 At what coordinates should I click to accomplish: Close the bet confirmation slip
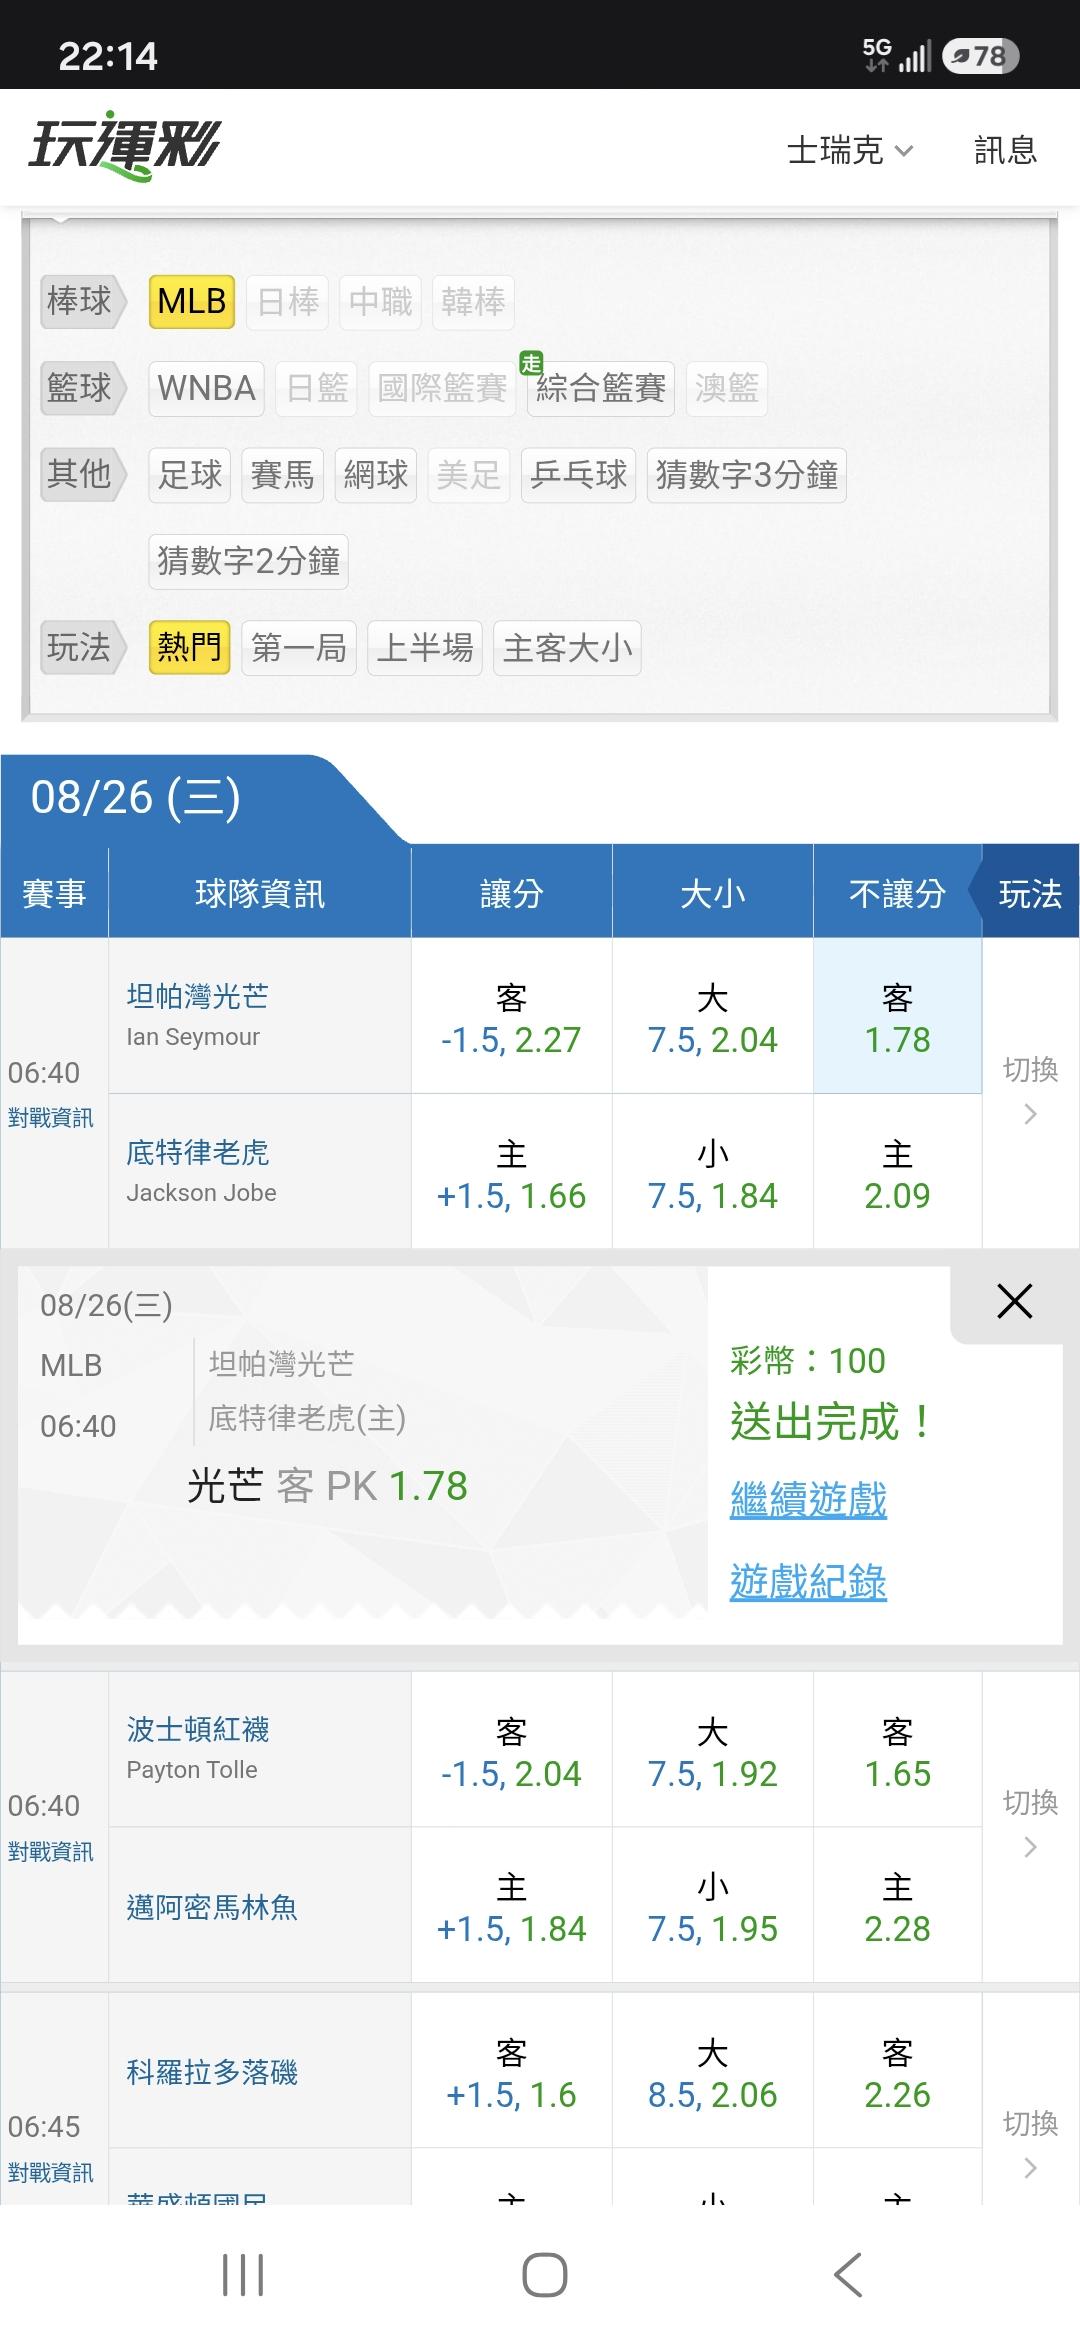pyautogui.click(x=1014, y=1301)
